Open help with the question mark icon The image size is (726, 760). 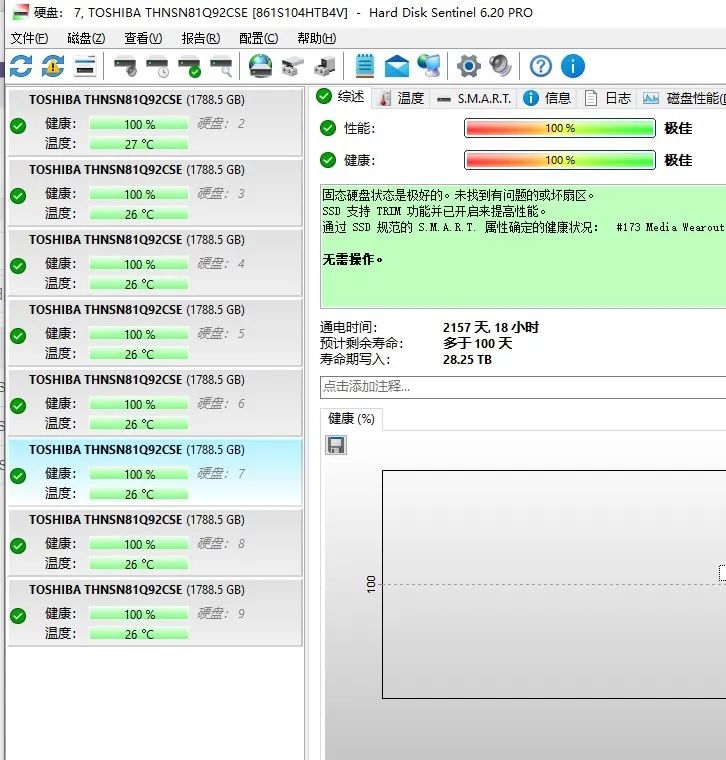(x=540, y=66)
